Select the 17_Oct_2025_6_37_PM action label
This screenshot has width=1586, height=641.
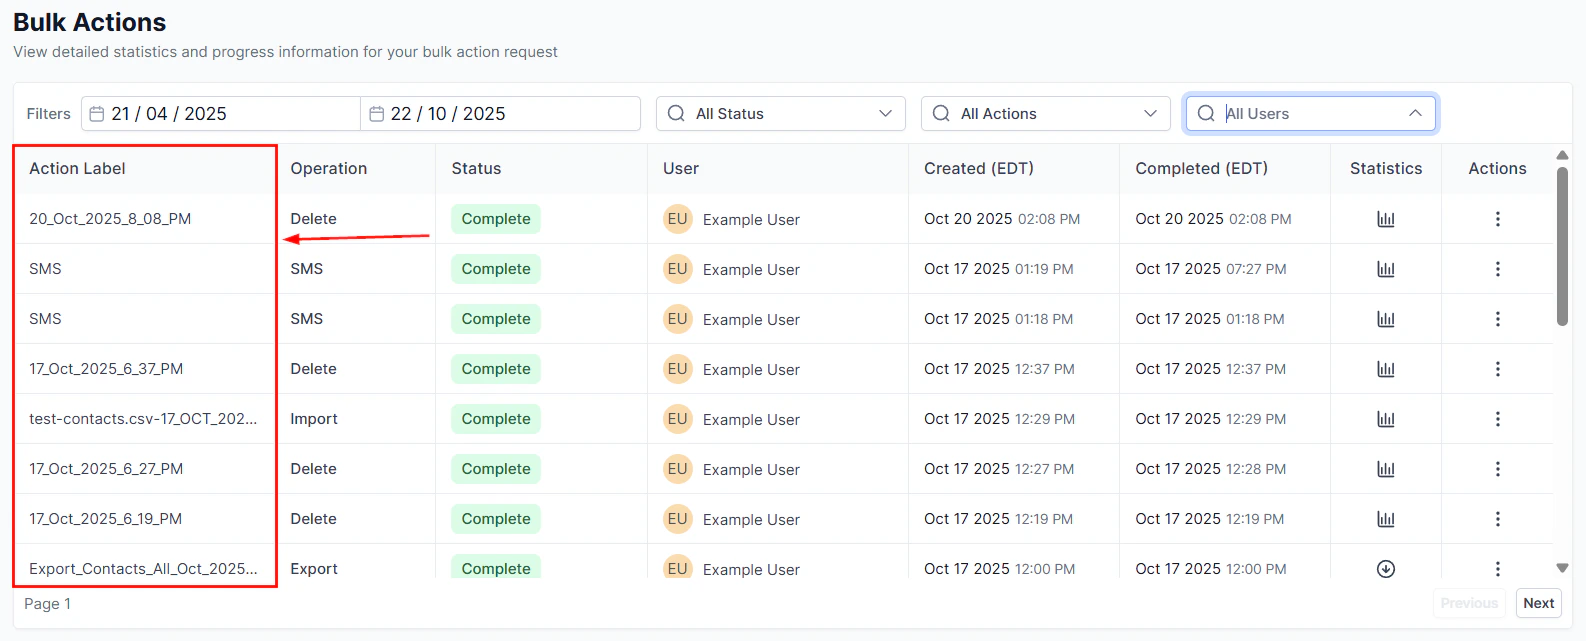(x=106, y=369)
